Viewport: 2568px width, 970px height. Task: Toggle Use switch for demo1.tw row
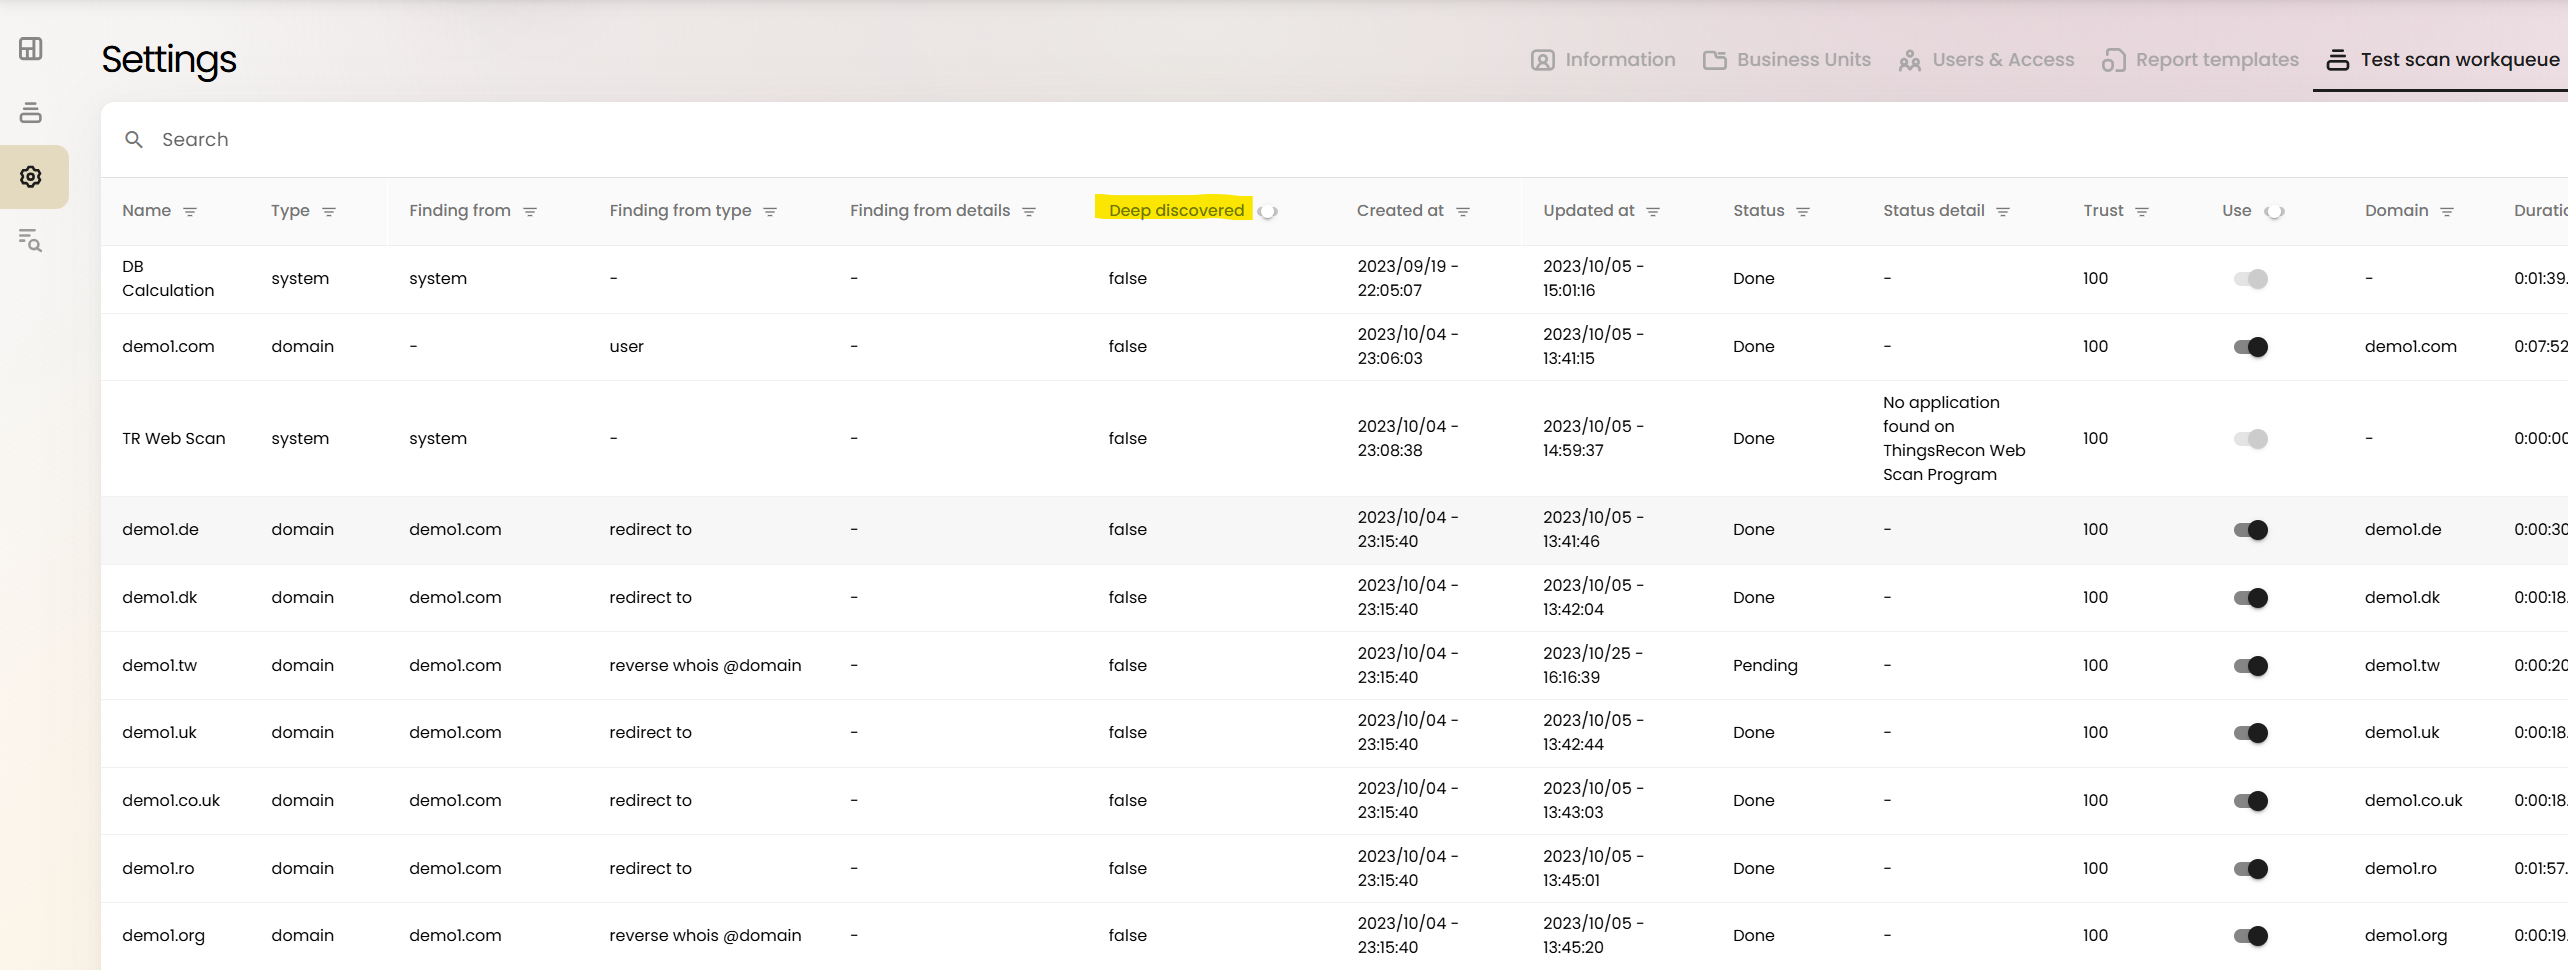2251,666
